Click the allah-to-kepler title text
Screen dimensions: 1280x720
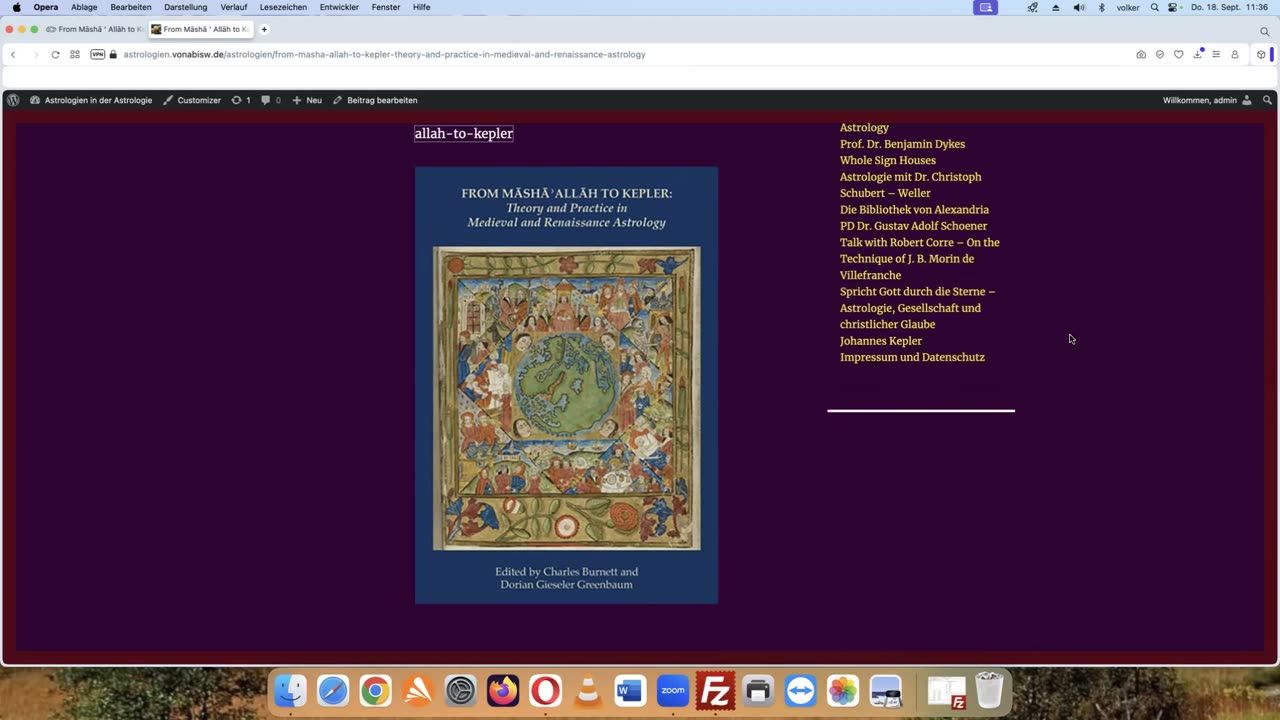[464, 133]
